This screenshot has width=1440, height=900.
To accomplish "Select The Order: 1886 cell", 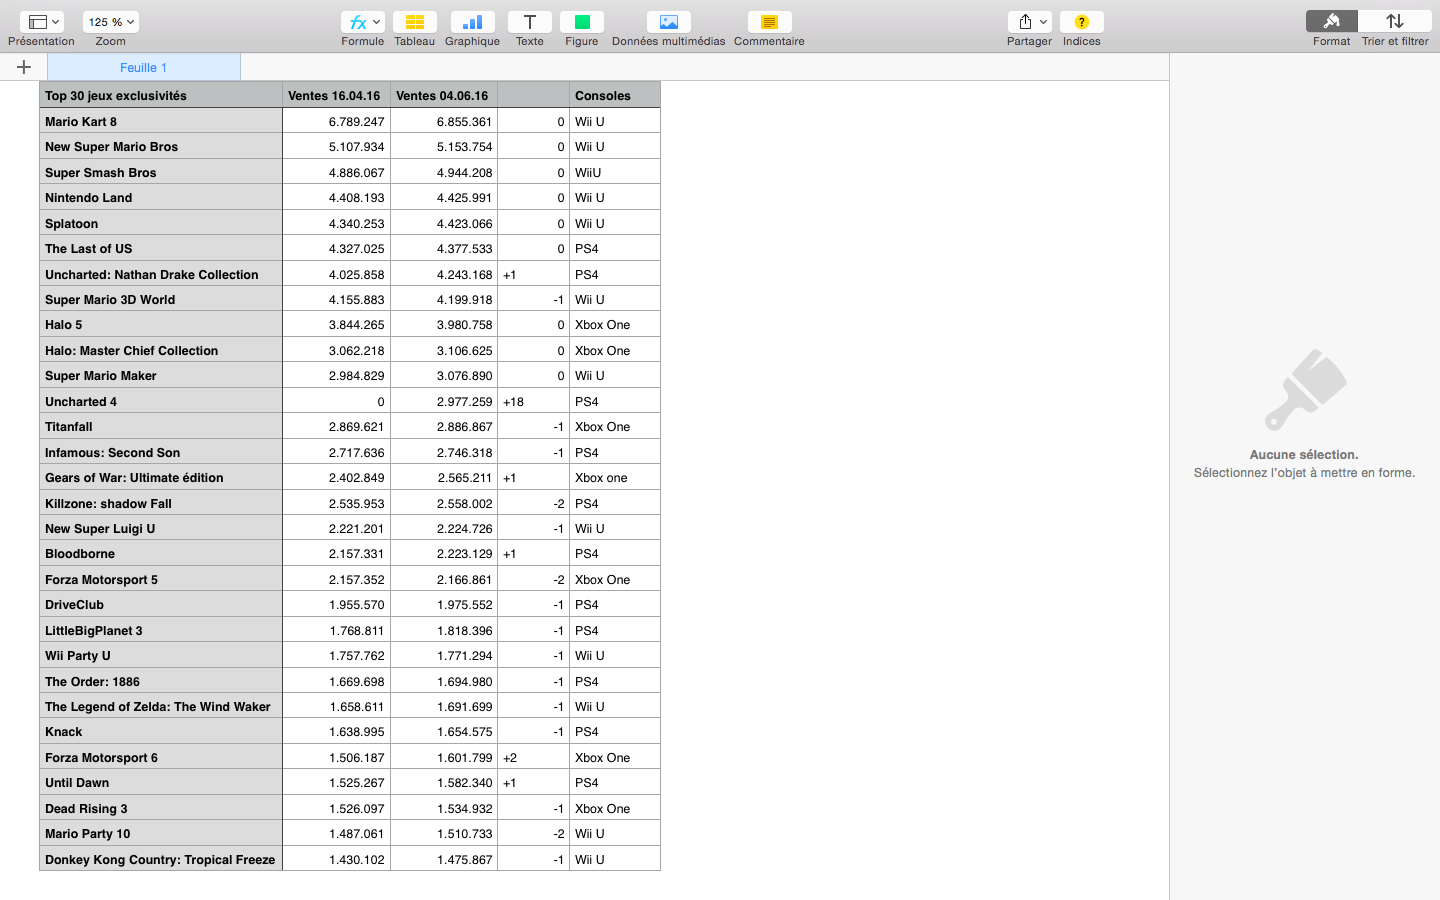I will [161, 681].
